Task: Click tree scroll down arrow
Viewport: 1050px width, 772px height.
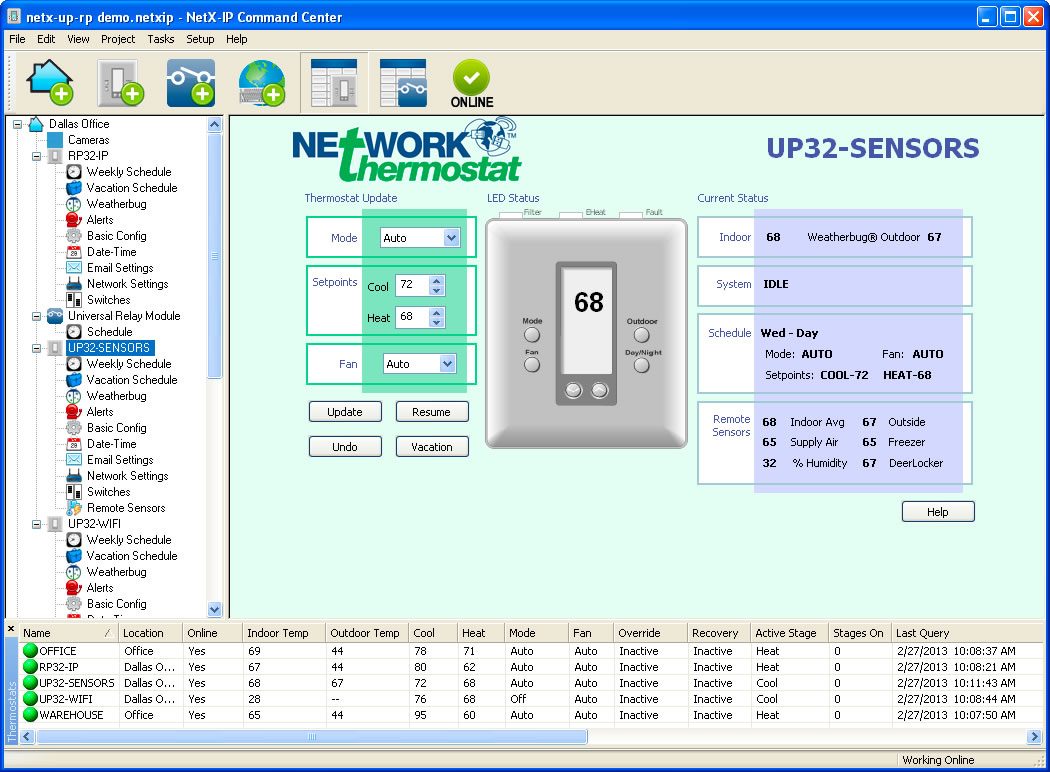Action: [x=214, y=609]
